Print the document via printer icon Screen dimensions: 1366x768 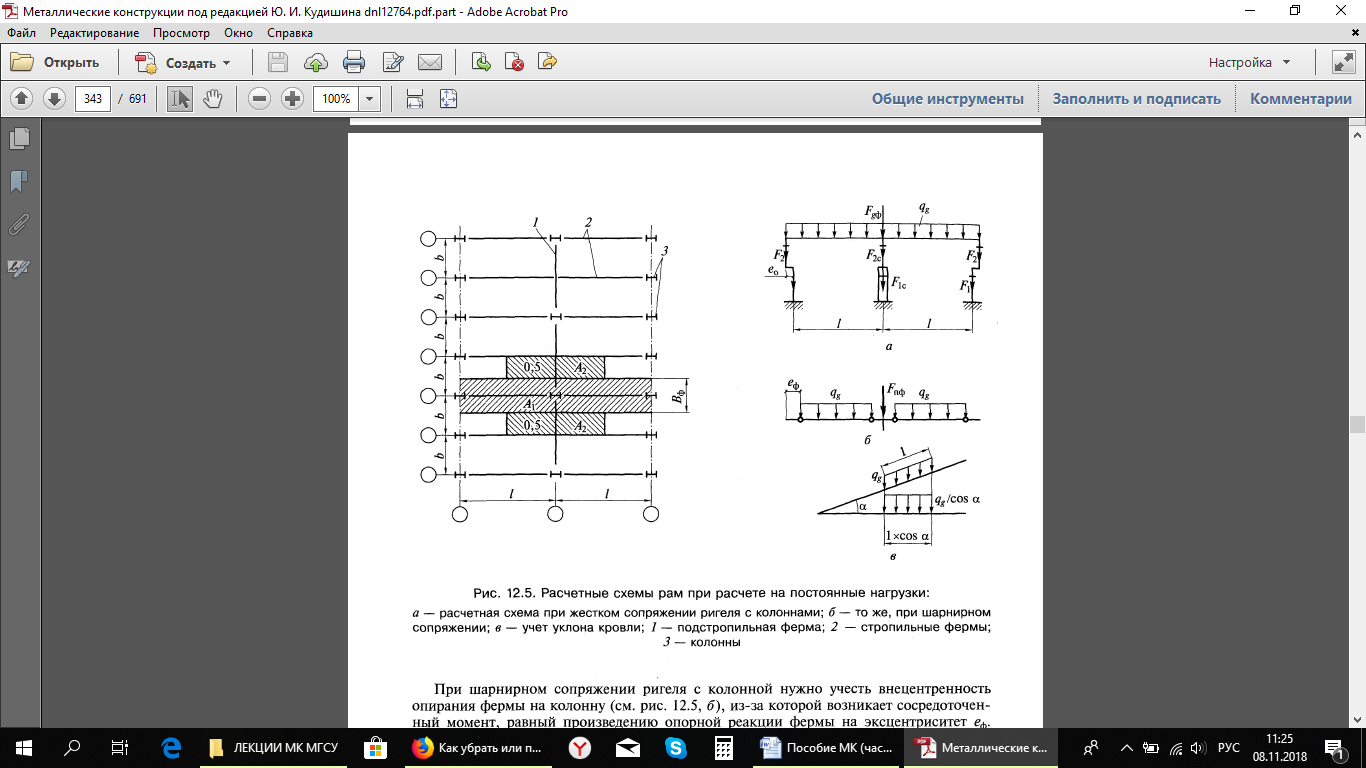click(354, 62)
